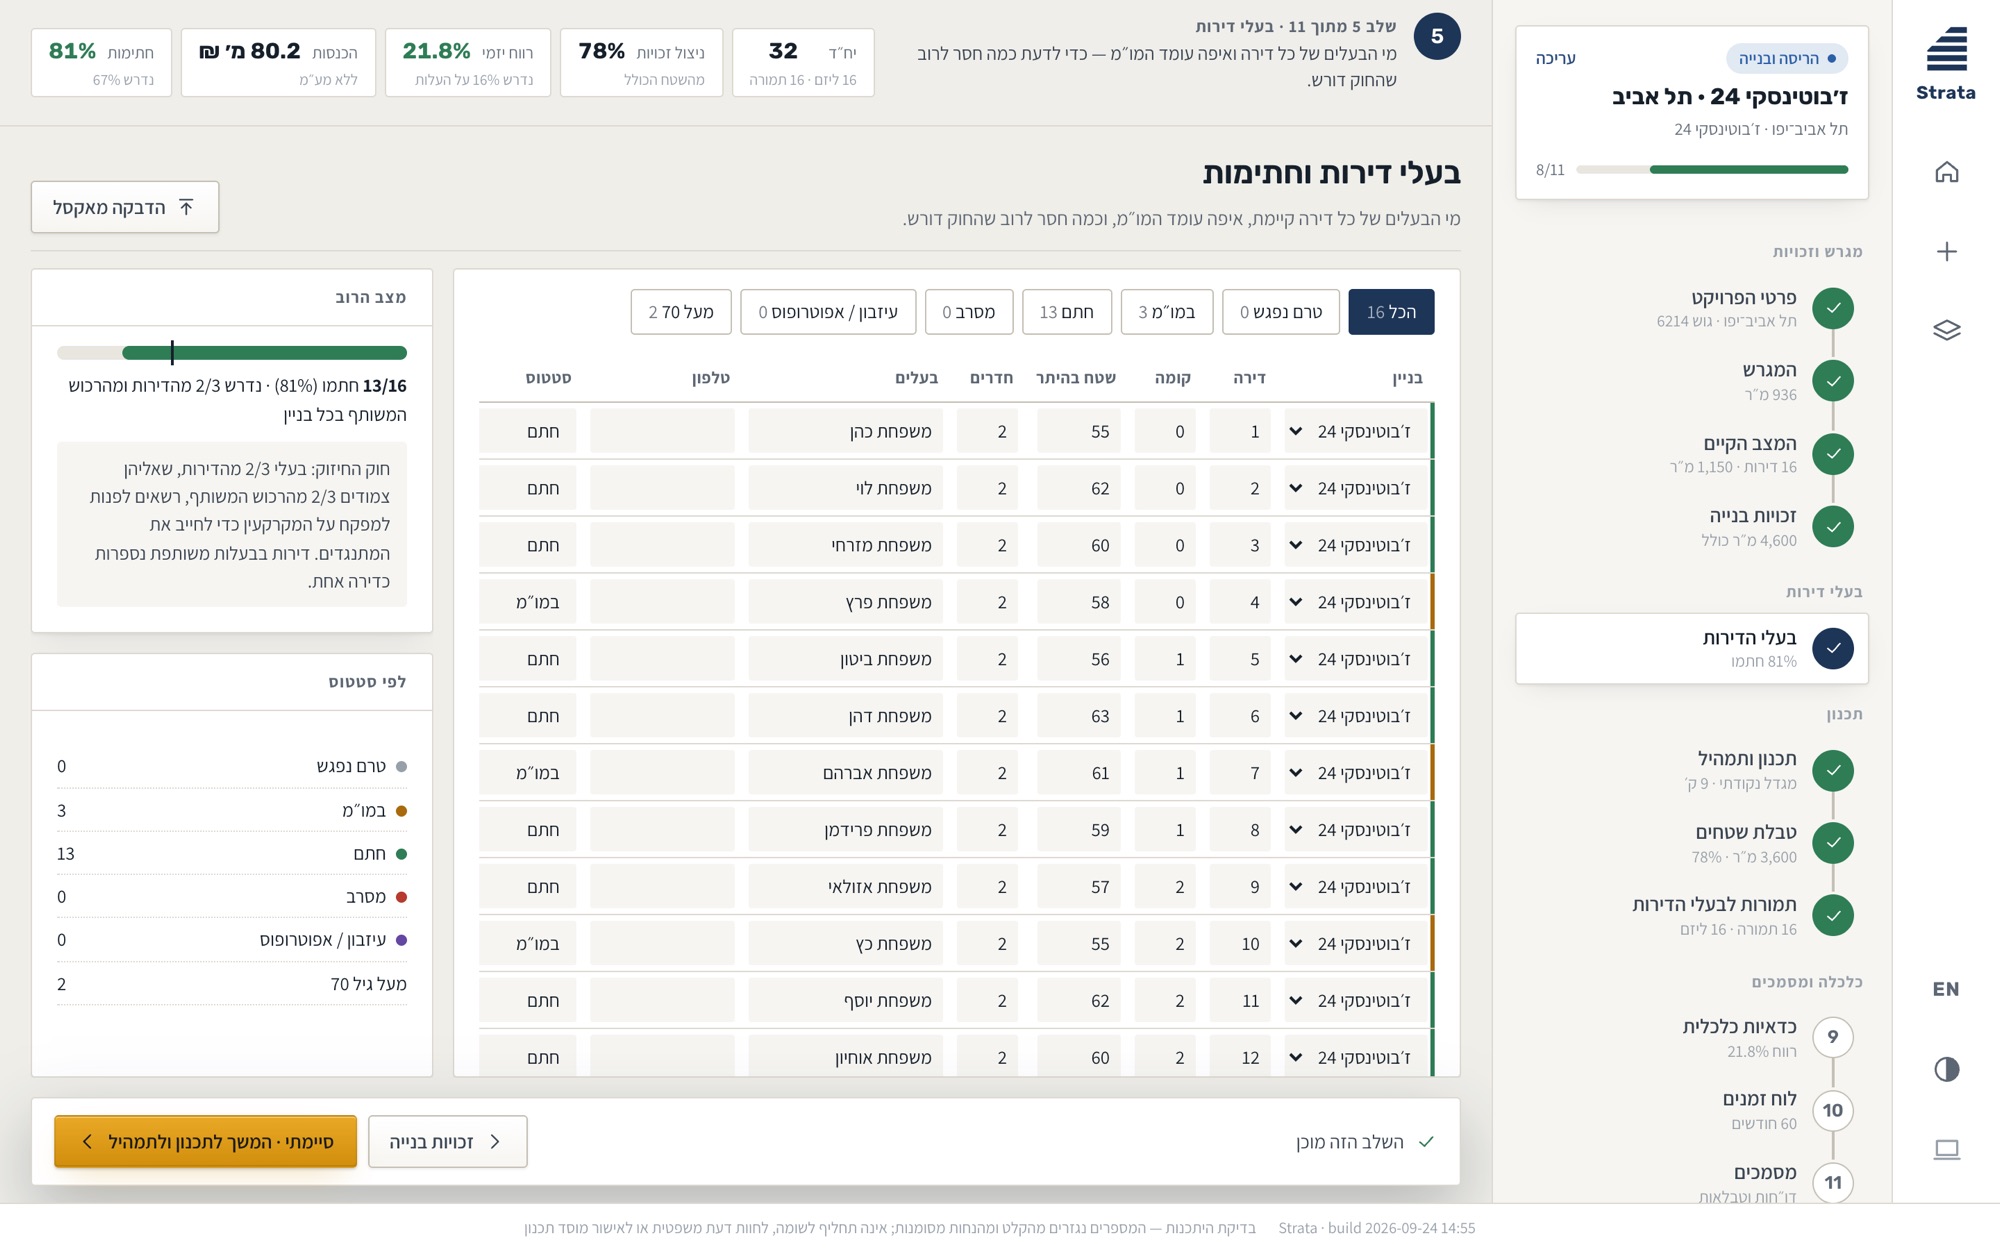Screen dimensions: 2000x1250
Task: Click the הדבקה מאקסל paste button
Action: point(125,207)
